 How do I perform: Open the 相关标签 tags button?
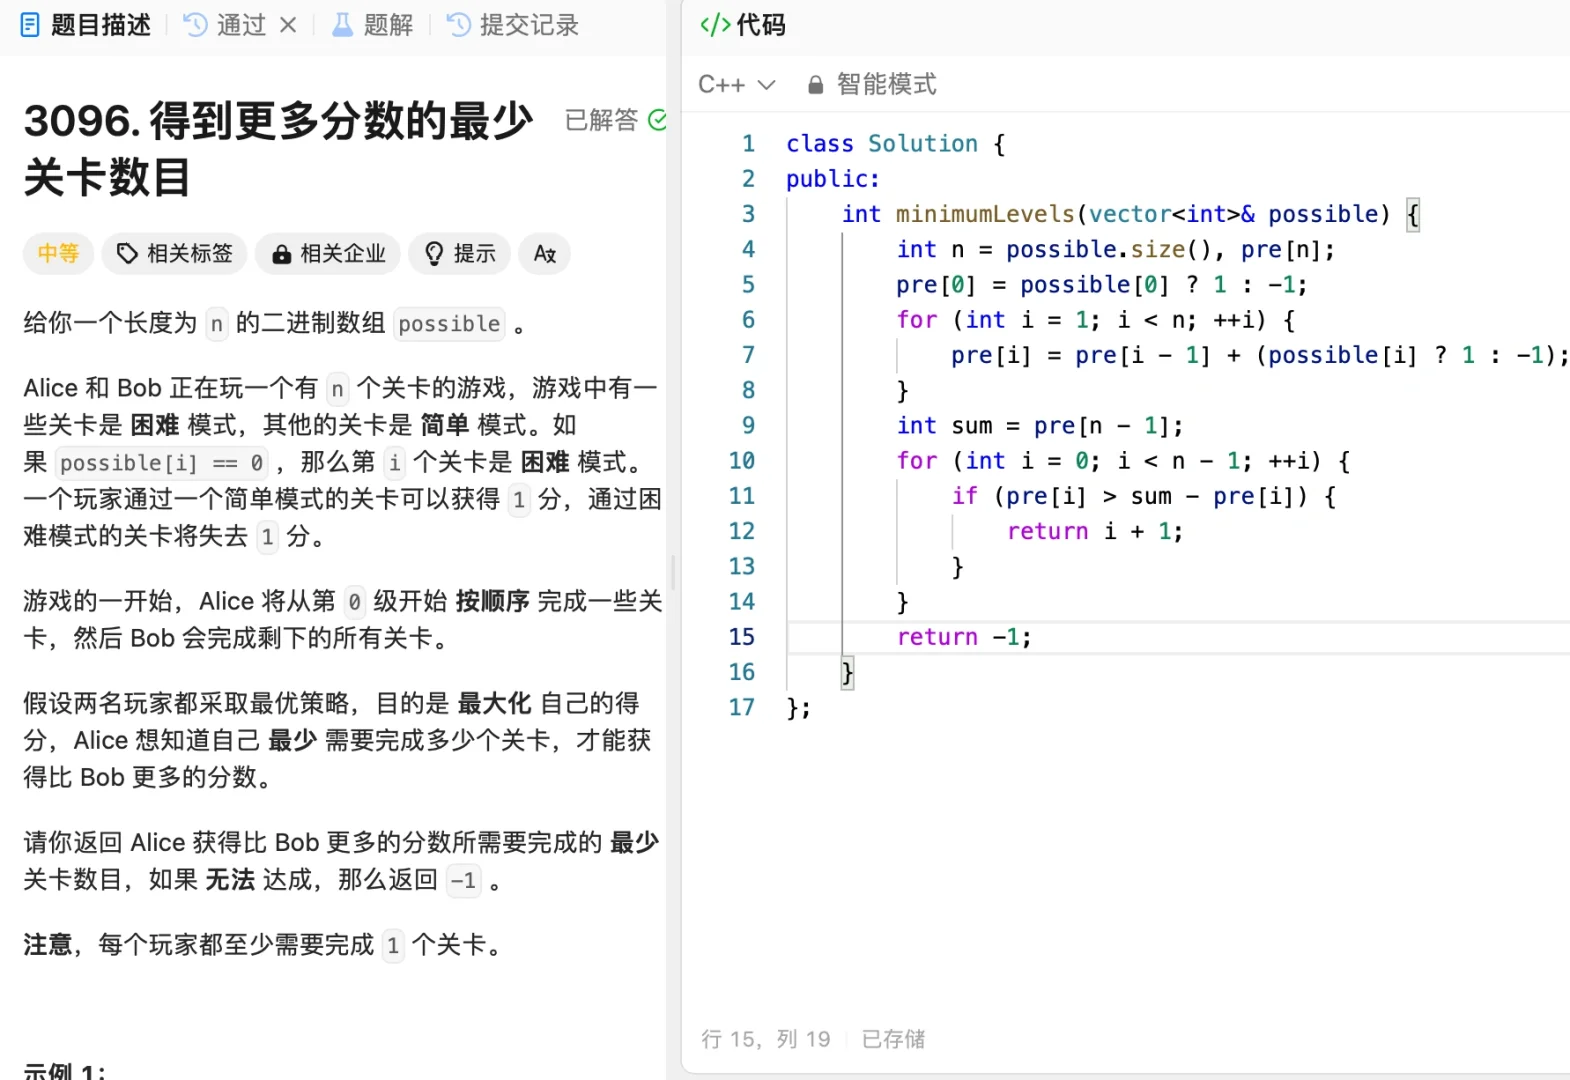(x=174, y=253)
